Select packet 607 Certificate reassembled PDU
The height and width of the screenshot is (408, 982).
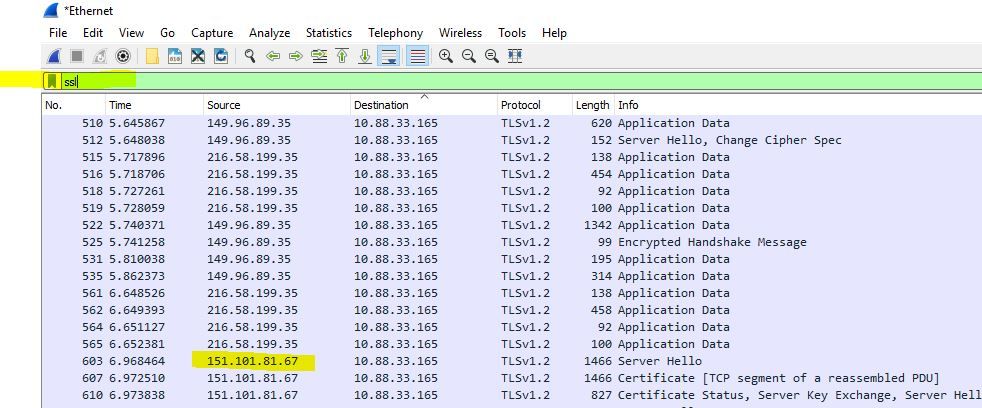point(512,378)
